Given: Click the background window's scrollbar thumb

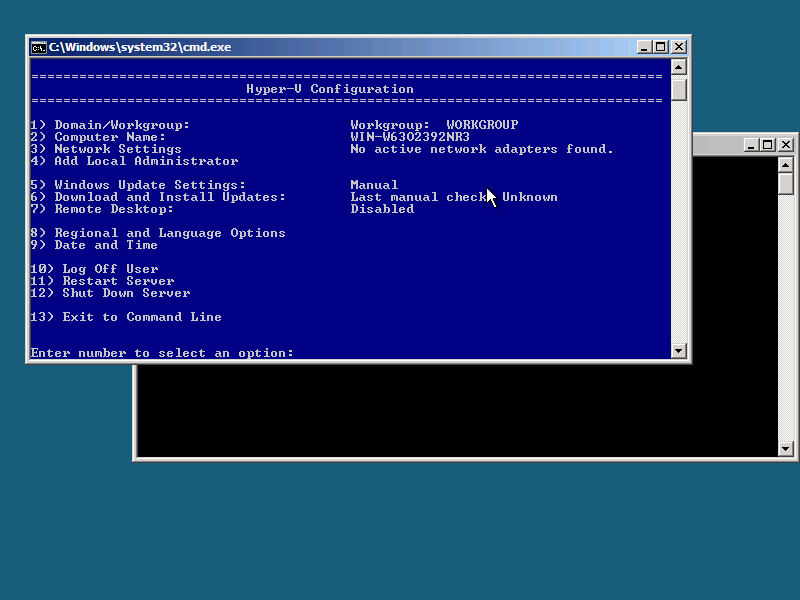Looking at the screenshot, I should click(x=786, y=184).
